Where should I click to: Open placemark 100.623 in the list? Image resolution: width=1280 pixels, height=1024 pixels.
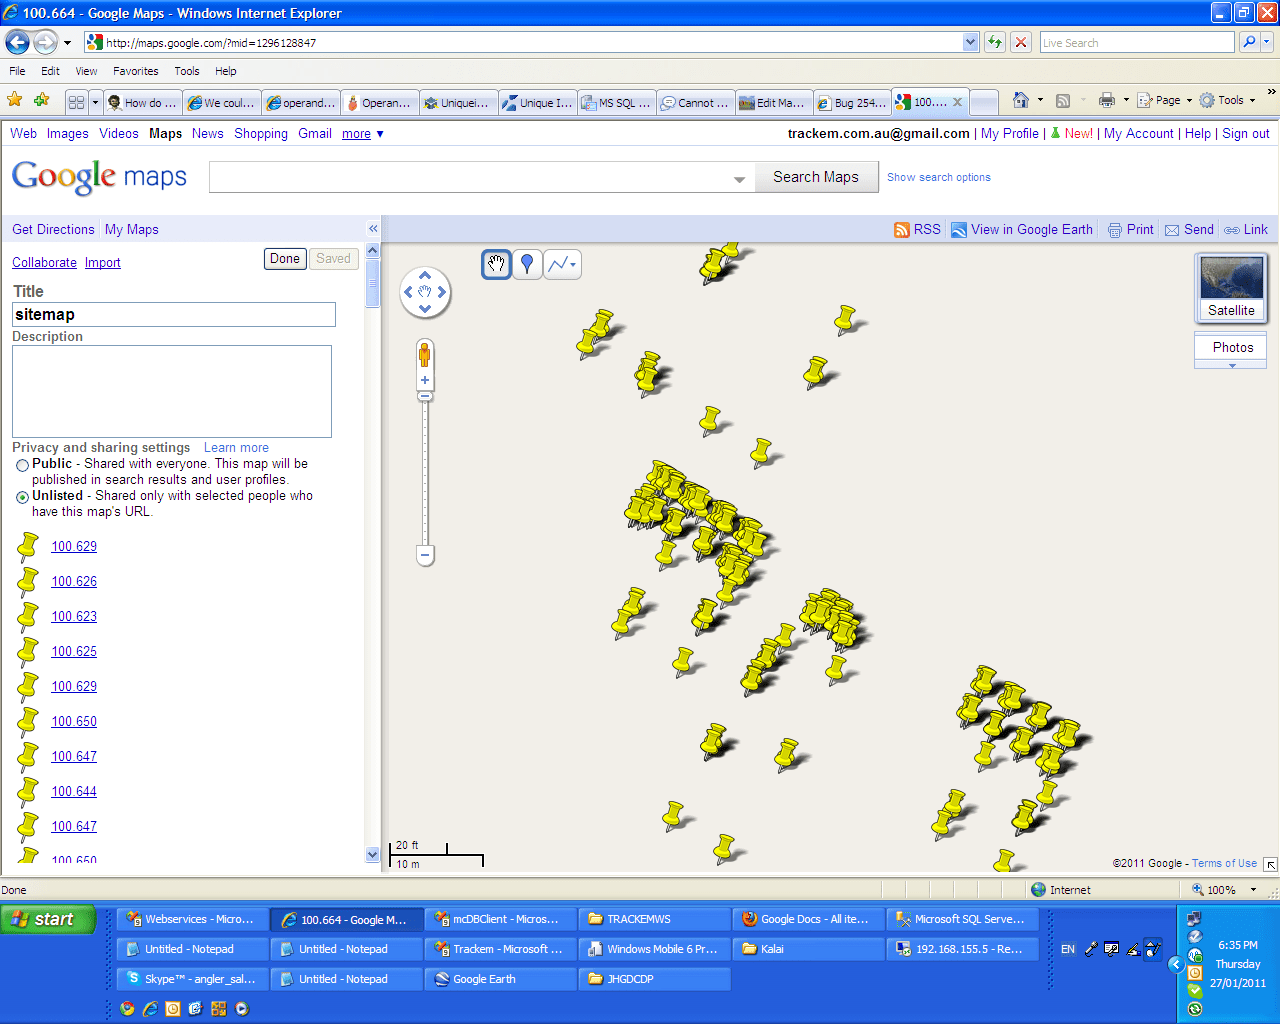click(74, 616)
